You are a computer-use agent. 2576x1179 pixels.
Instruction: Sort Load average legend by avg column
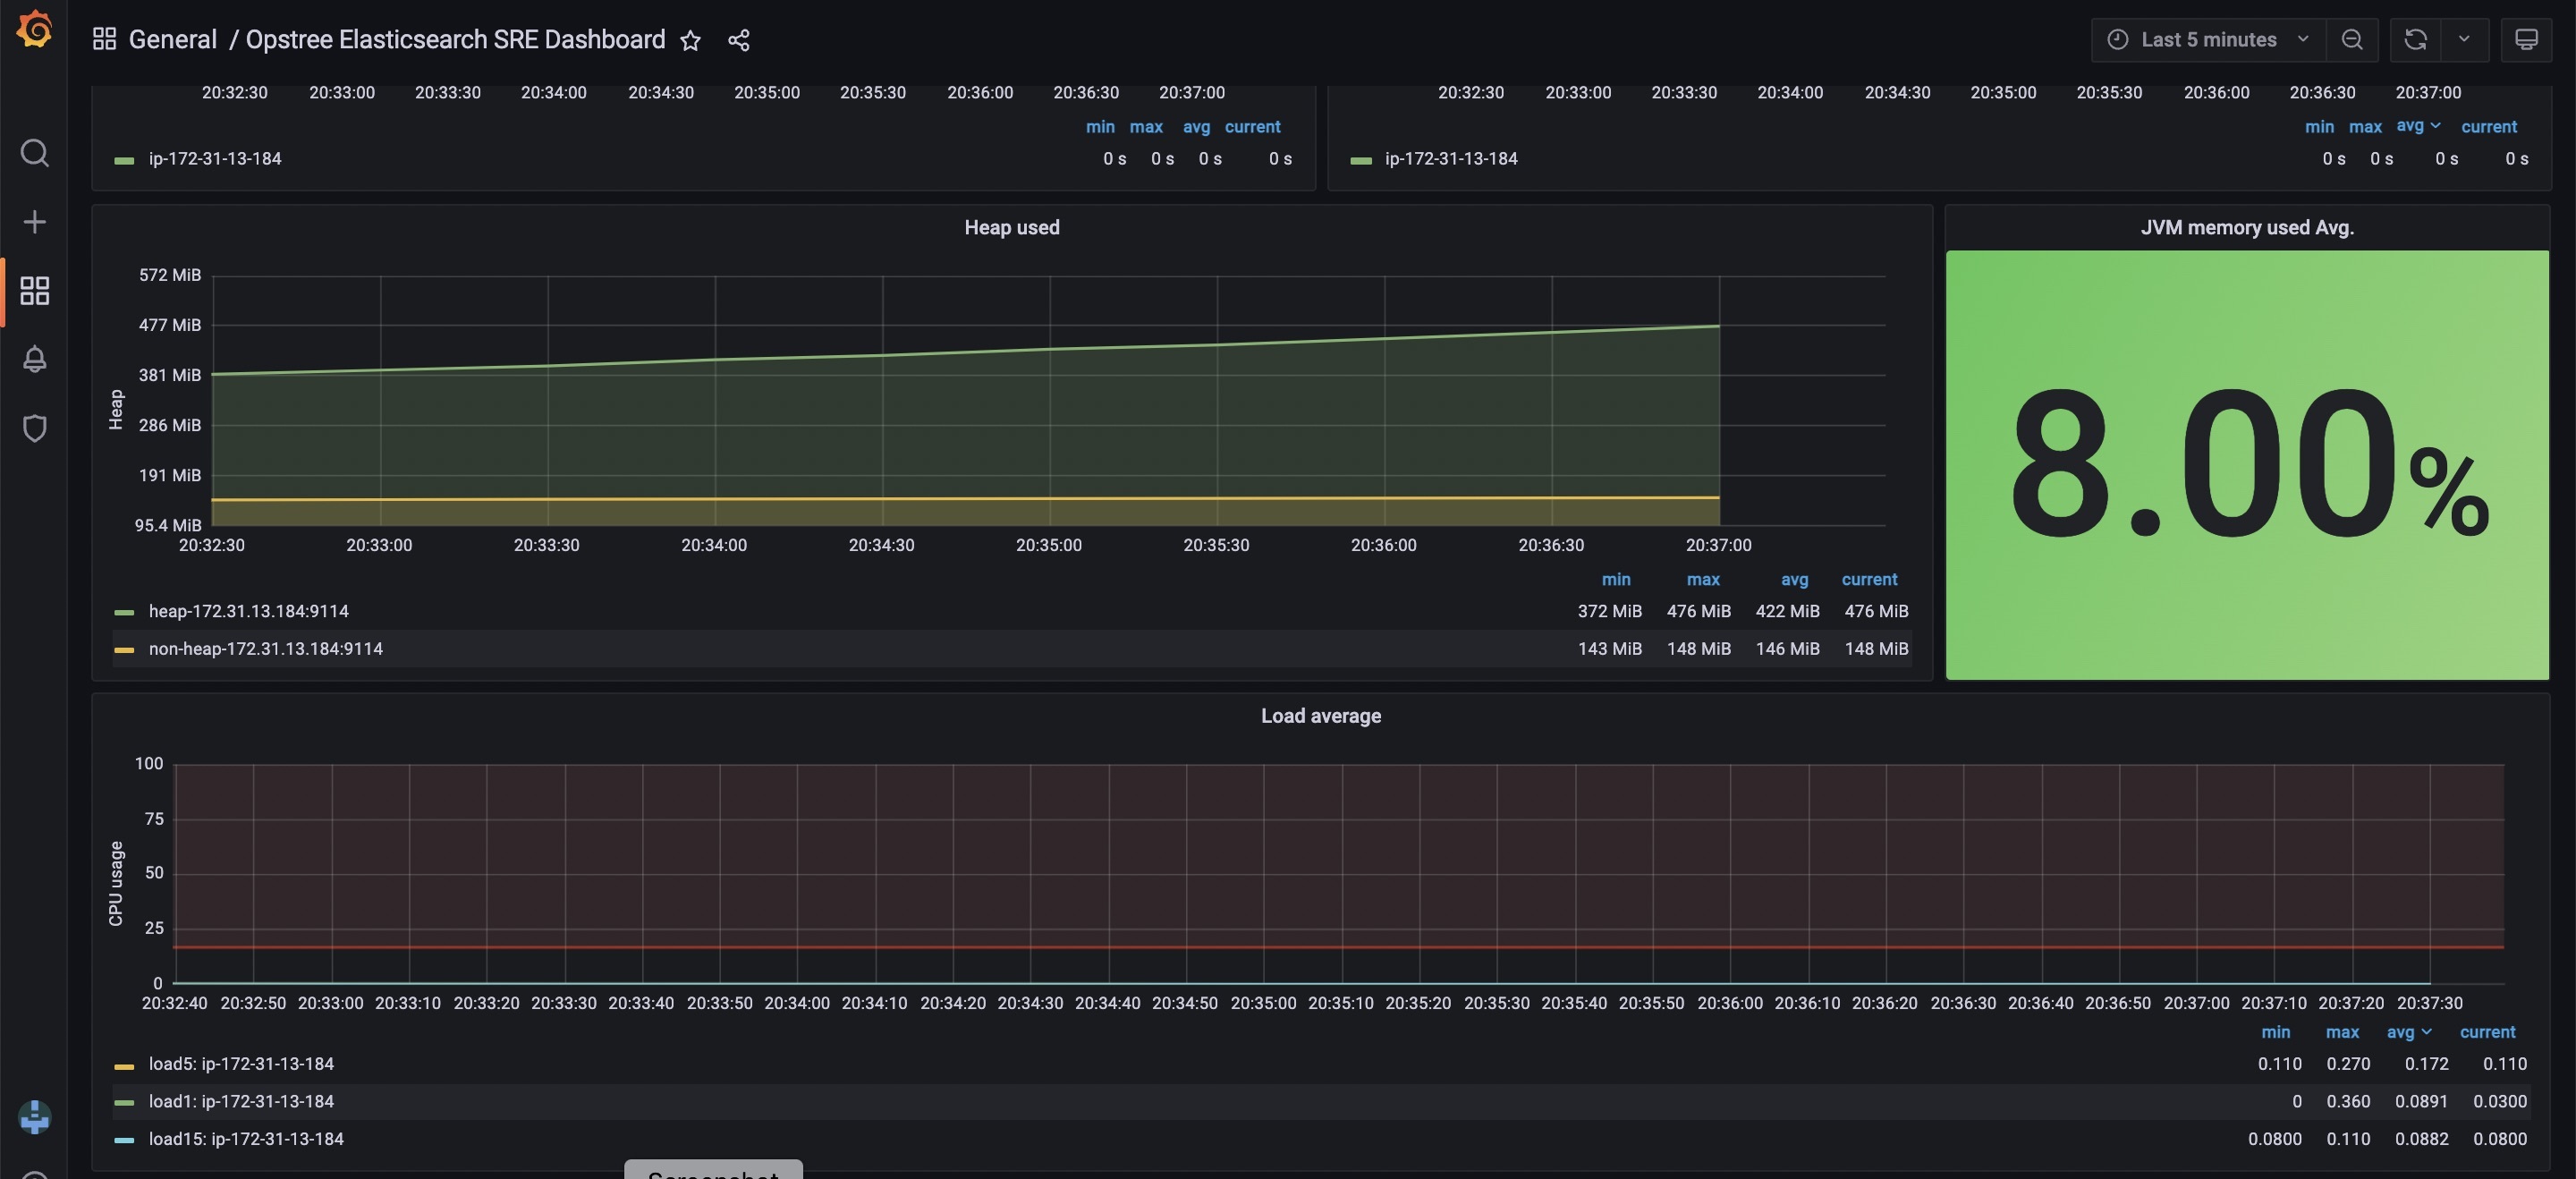[x=2400, y=1032]
